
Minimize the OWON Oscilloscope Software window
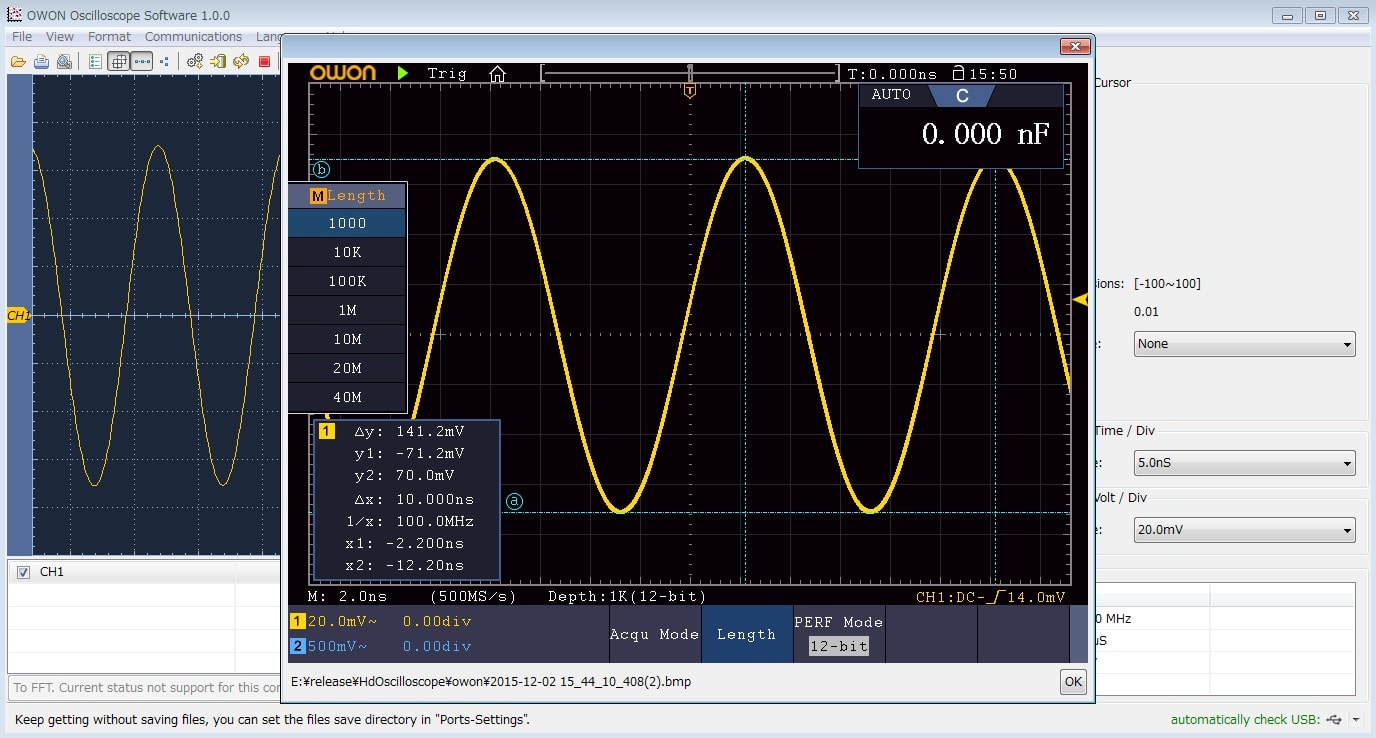pyautogui.click(x=1288, y=15)
